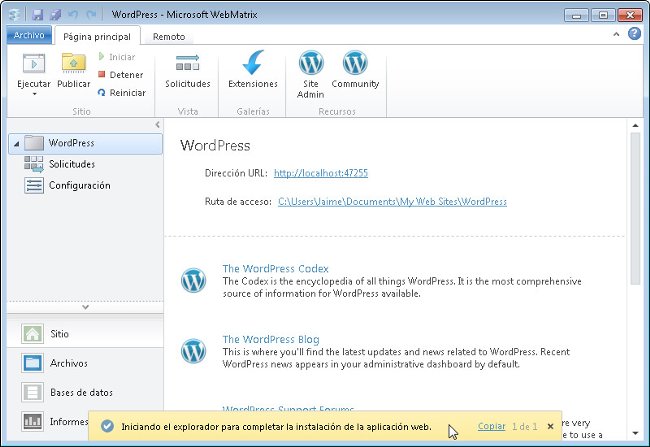Click the notification checkmark icon
Image resolution: width=650 pixels, height=447 pixels.
107,426
